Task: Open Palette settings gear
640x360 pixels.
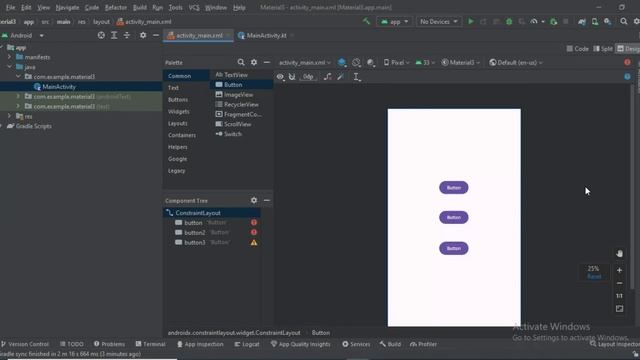Action: (x=254, y=62)
